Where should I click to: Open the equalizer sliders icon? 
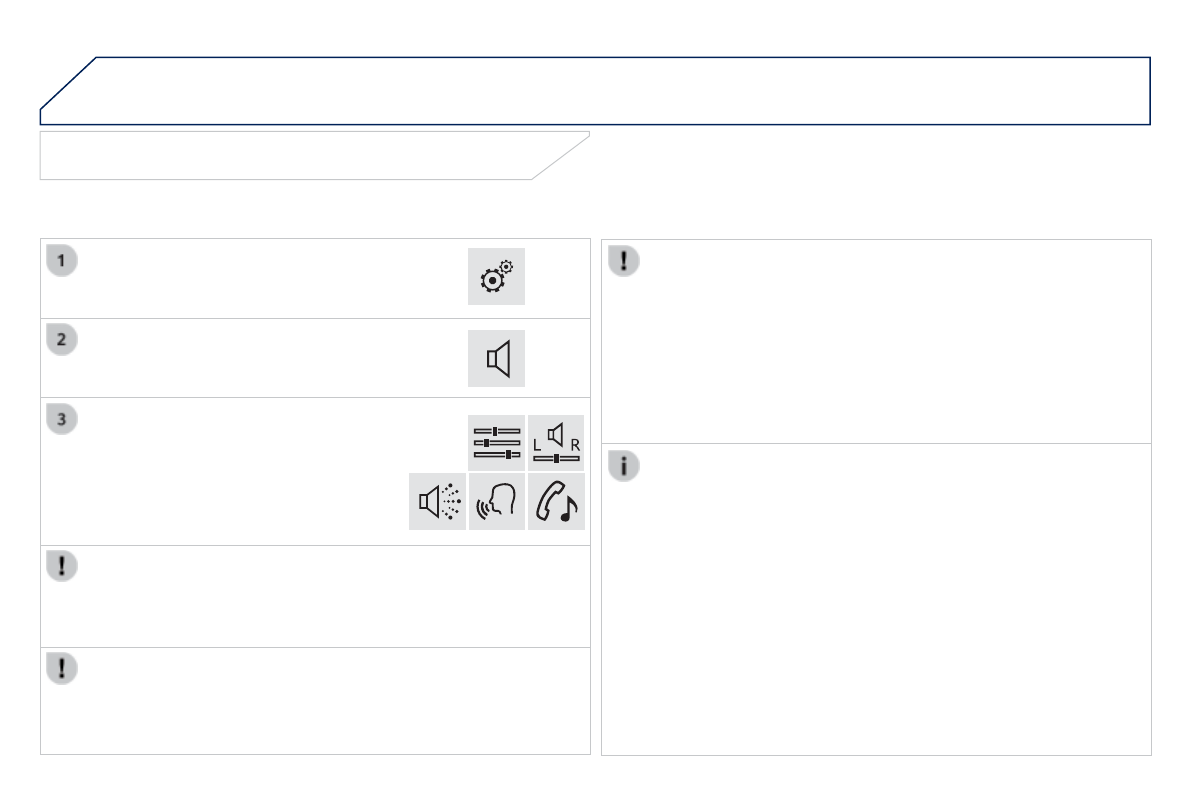(x=496, y=443)
